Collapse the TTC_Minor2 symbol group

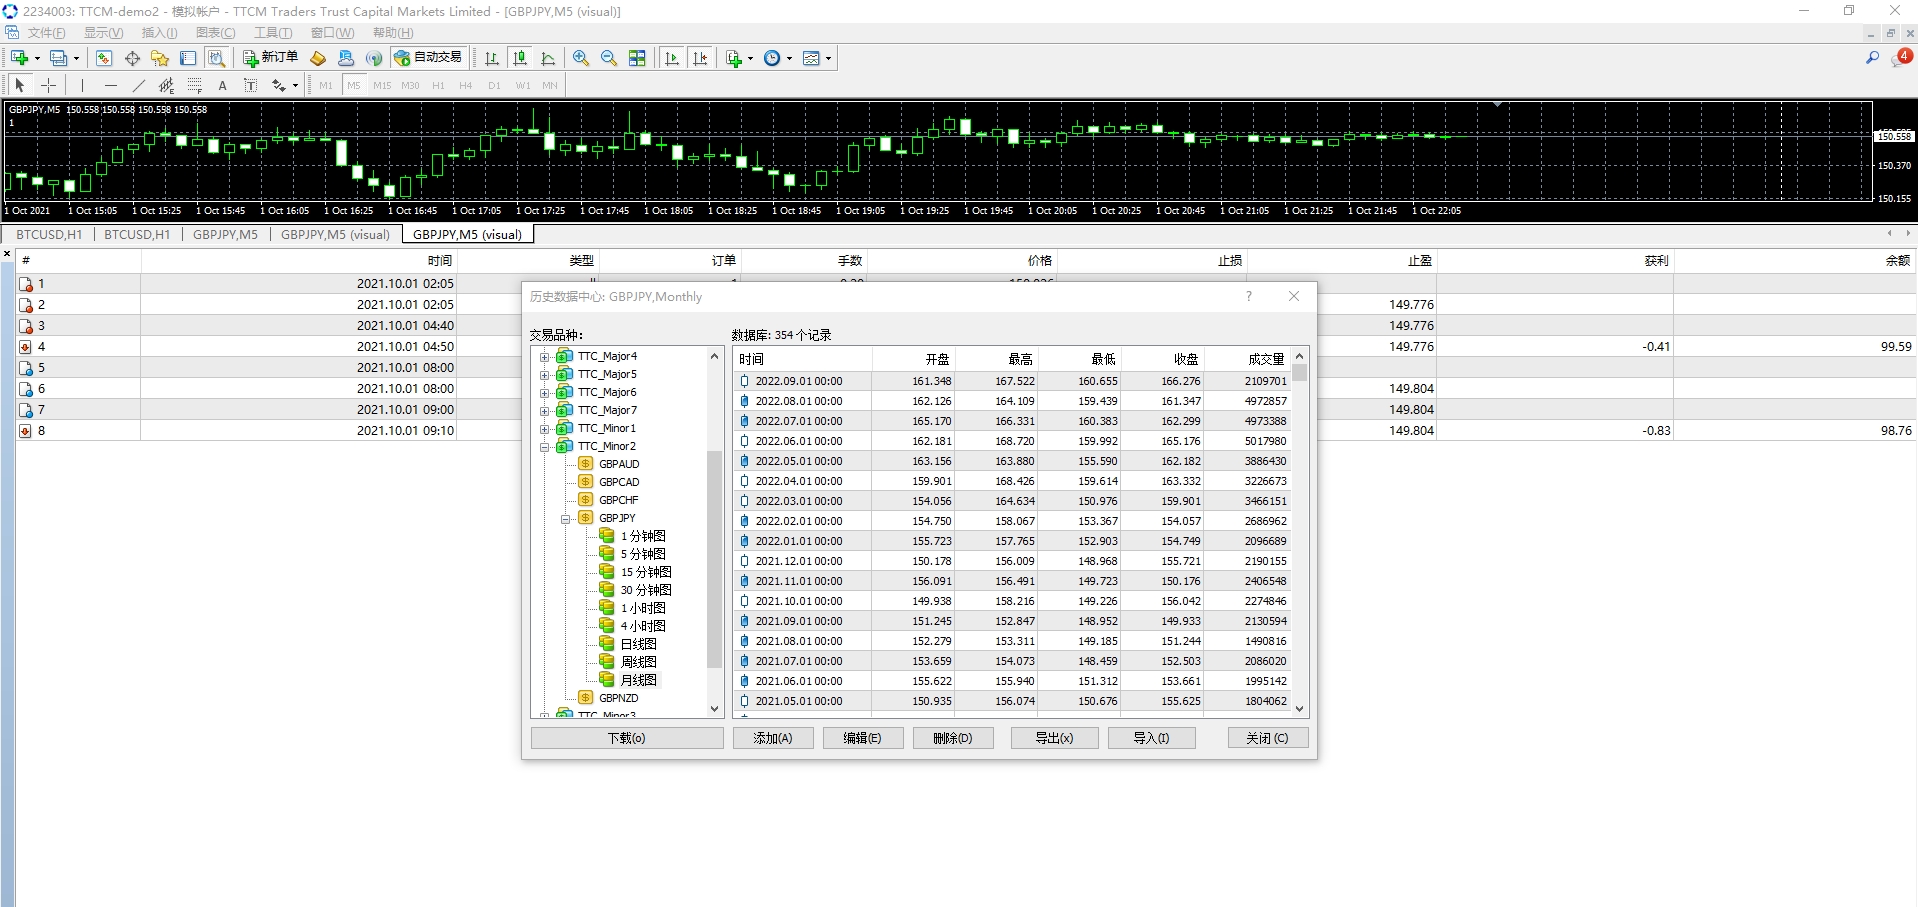[x=545, y=447]
